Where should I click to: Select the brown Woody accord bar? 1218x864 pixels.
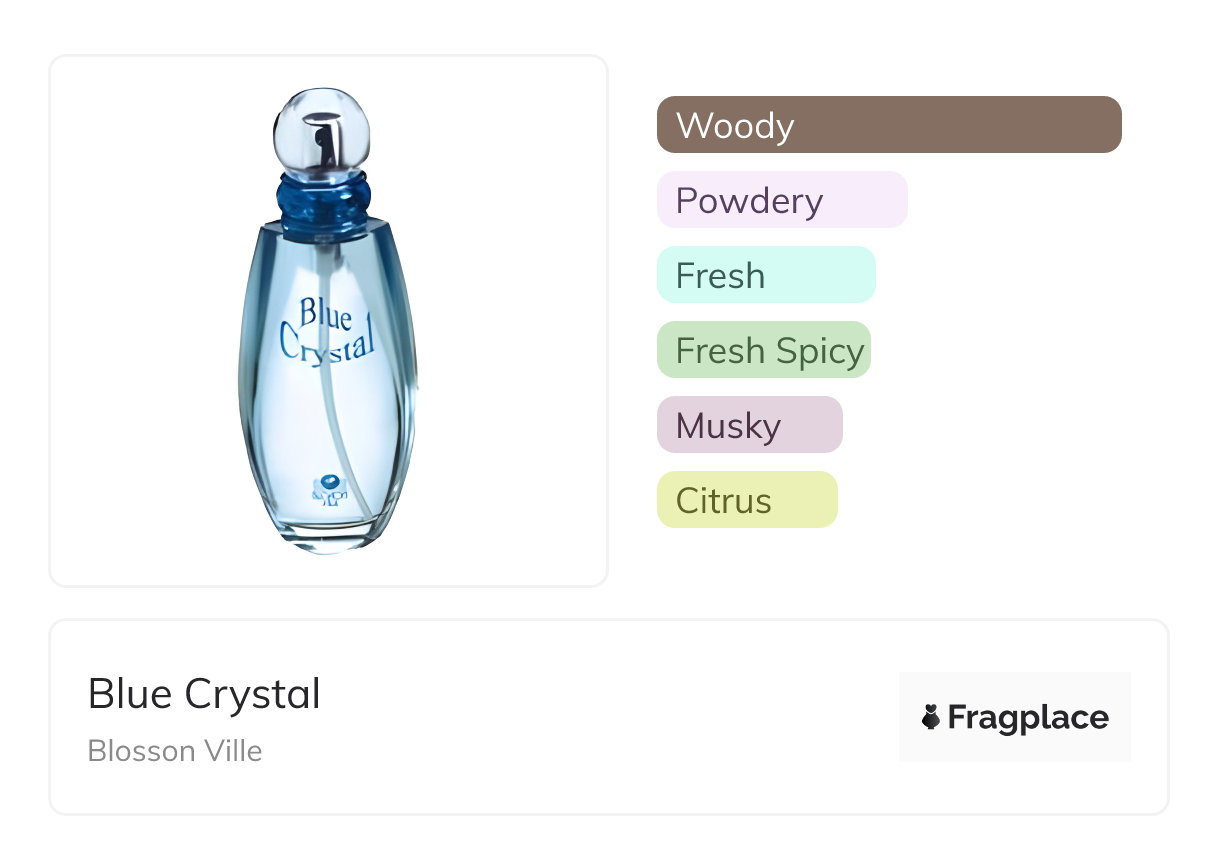point(888,125)
